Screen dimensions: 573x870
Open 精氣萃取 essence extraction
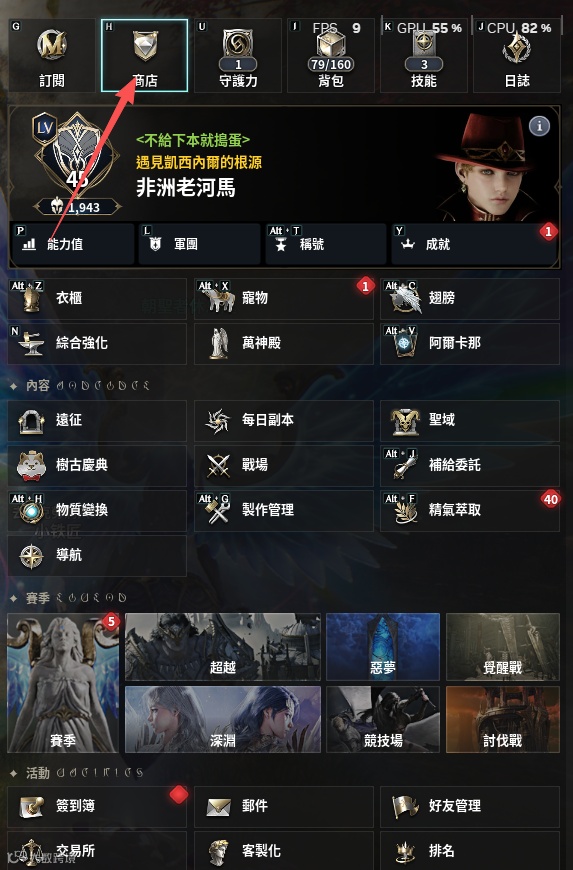469,510
